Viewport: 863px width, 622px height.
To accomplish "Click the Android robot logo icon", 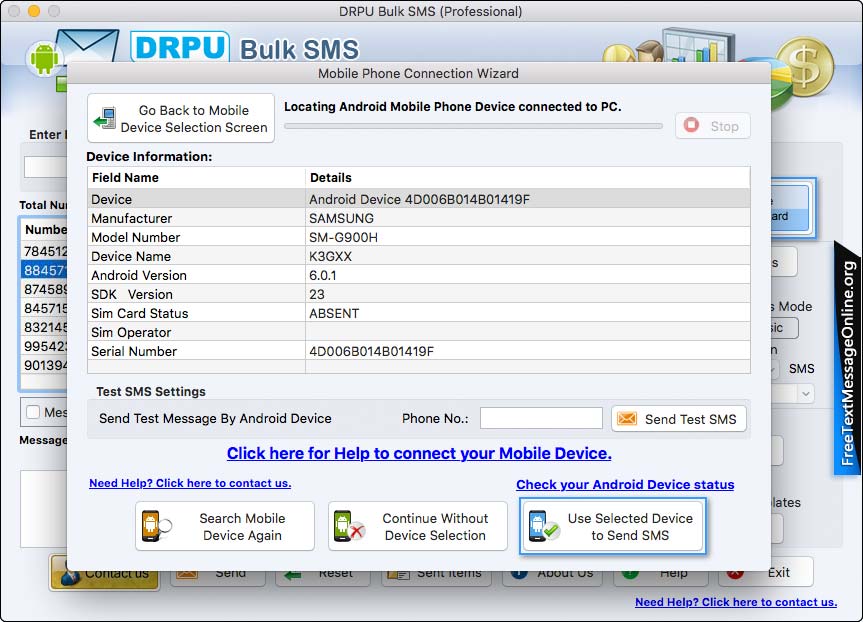I will pyautogui.click(x=44, y=58).
